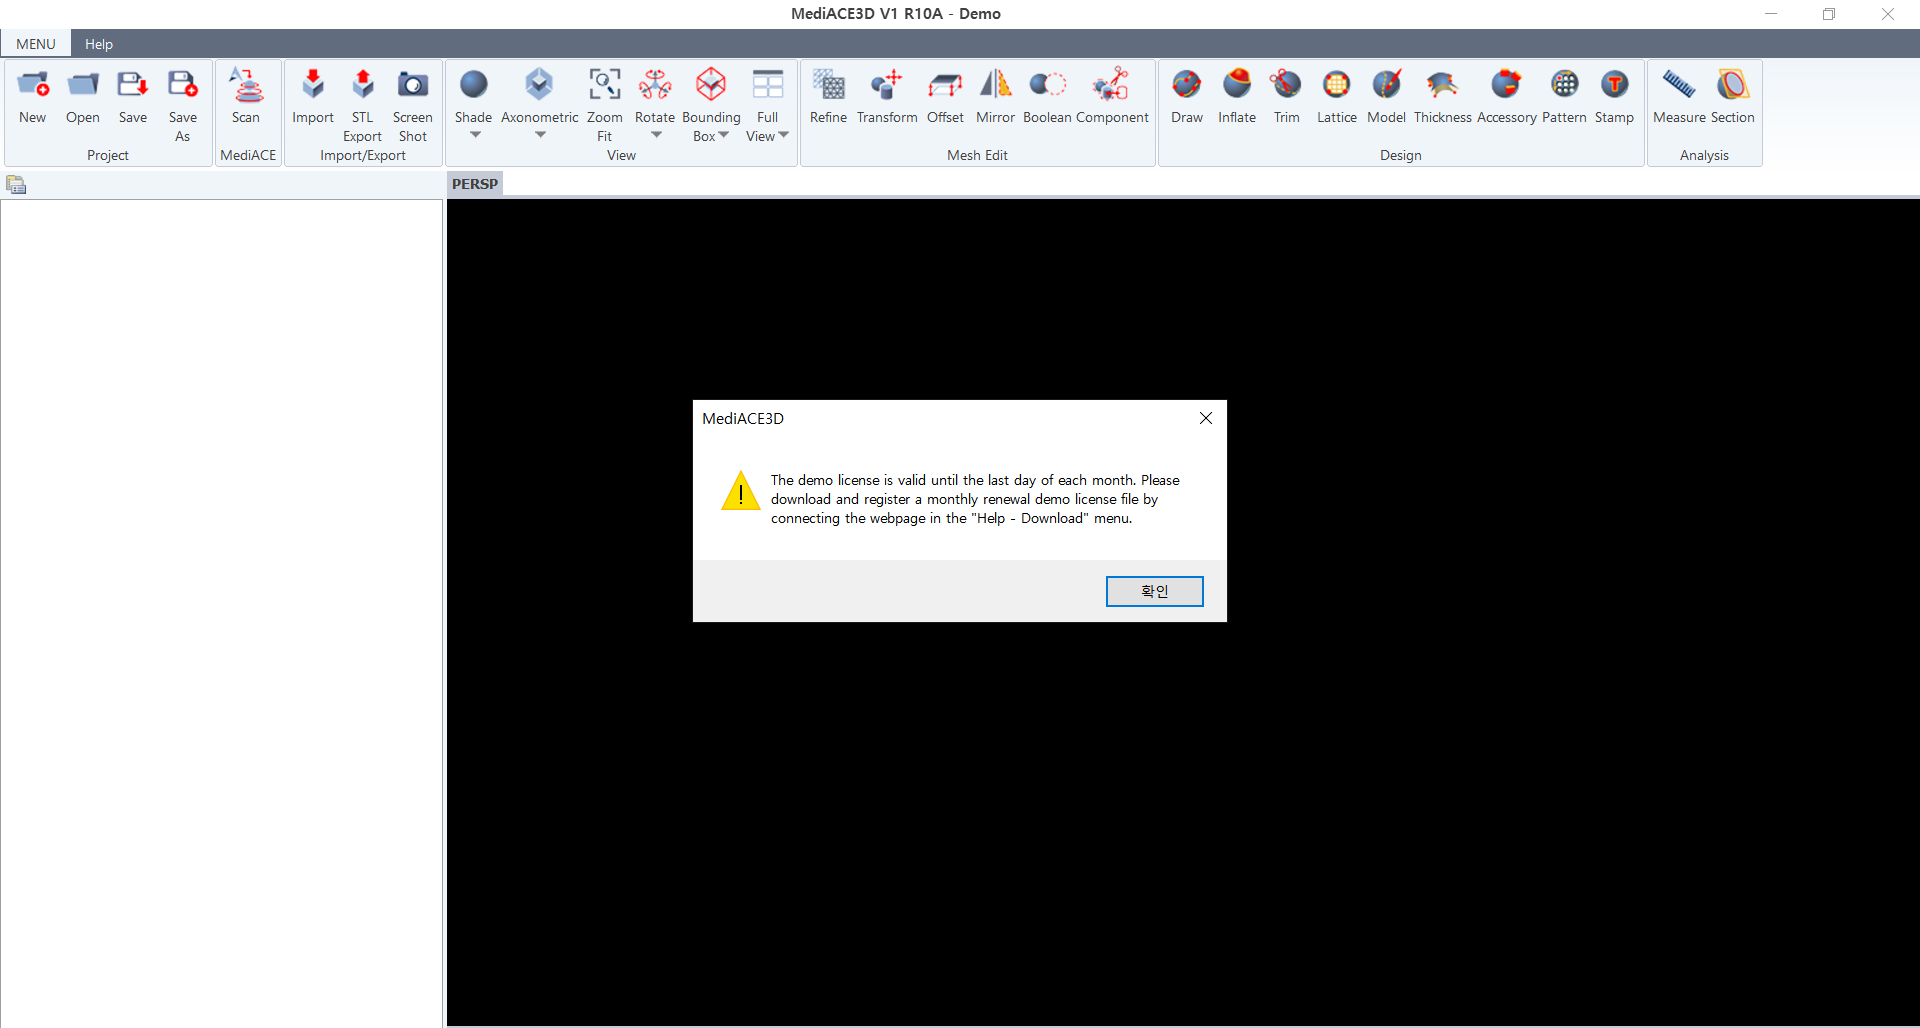
Task: Open the MENU ribbon tab
Action: [x=36, y=44]
